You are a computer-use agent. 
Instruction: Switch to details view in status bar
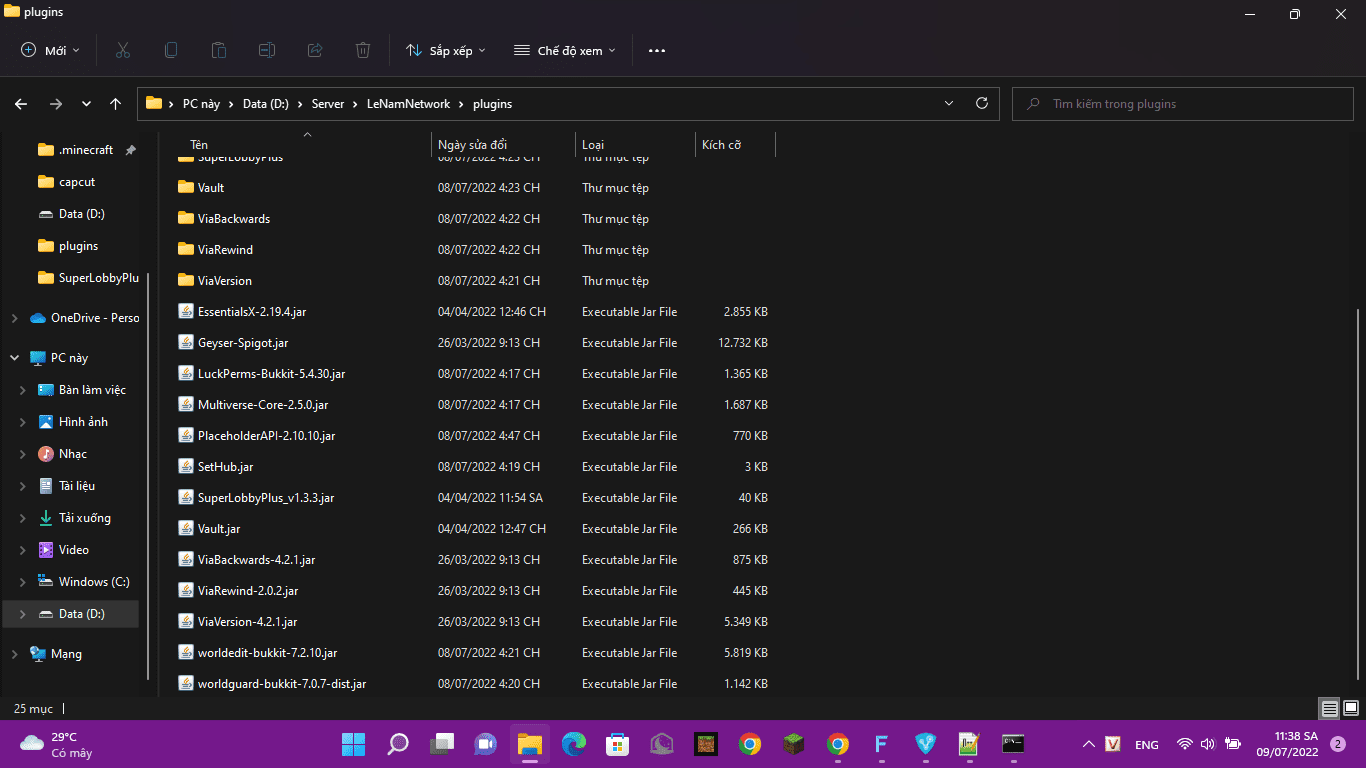pyautogui.click(x=1329, y=708)
